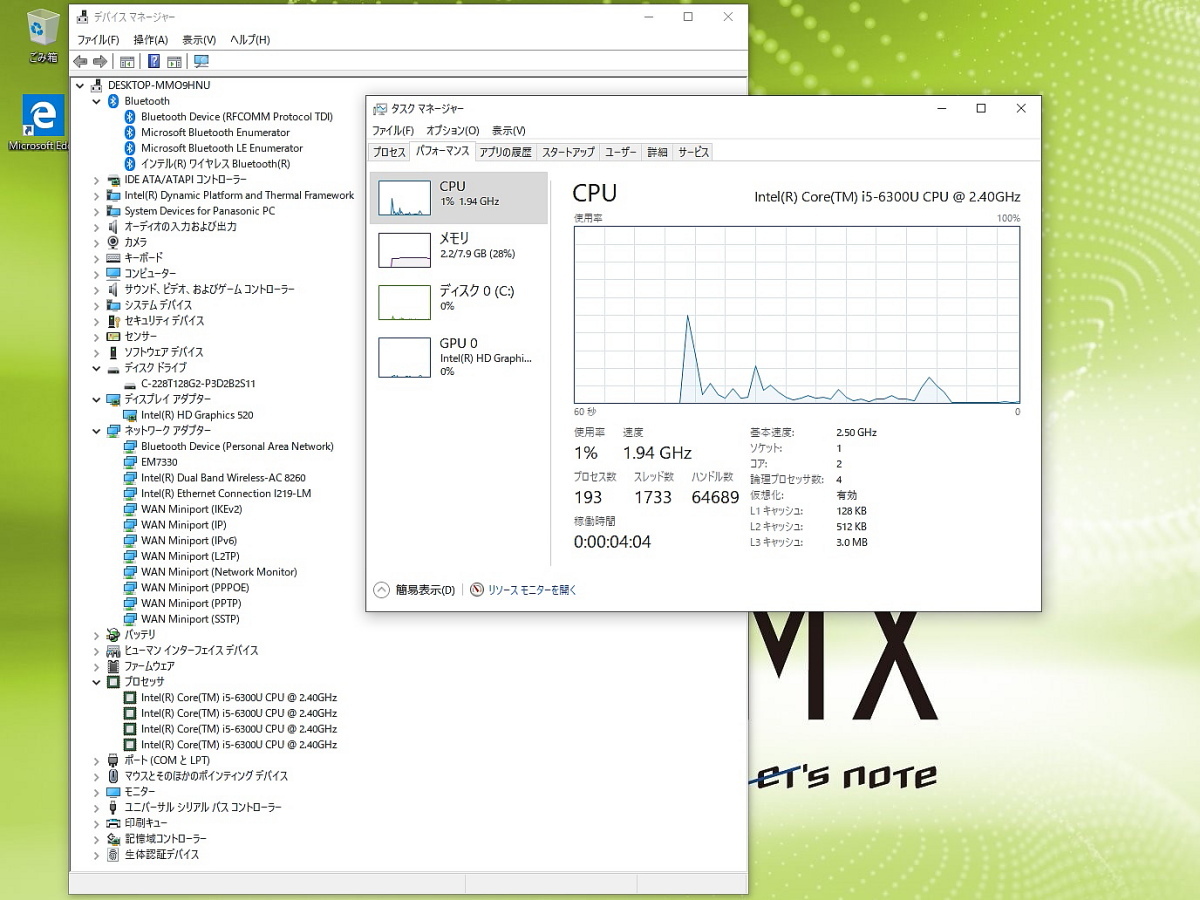Image resolution: width=1200 pixels, height=900 pixels.
Task: Select インテル(R) ワイヤレス Bluetooth(R) device
Action: click(215, 164)
